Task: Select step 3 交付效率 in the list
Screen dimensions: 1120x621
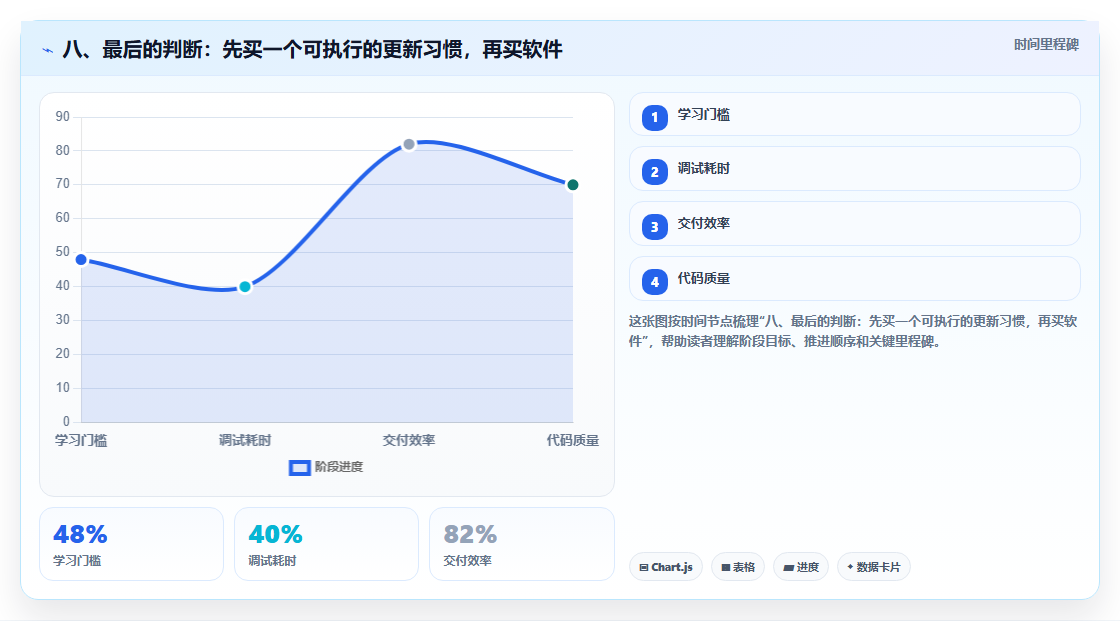Action: coord(854,224)
